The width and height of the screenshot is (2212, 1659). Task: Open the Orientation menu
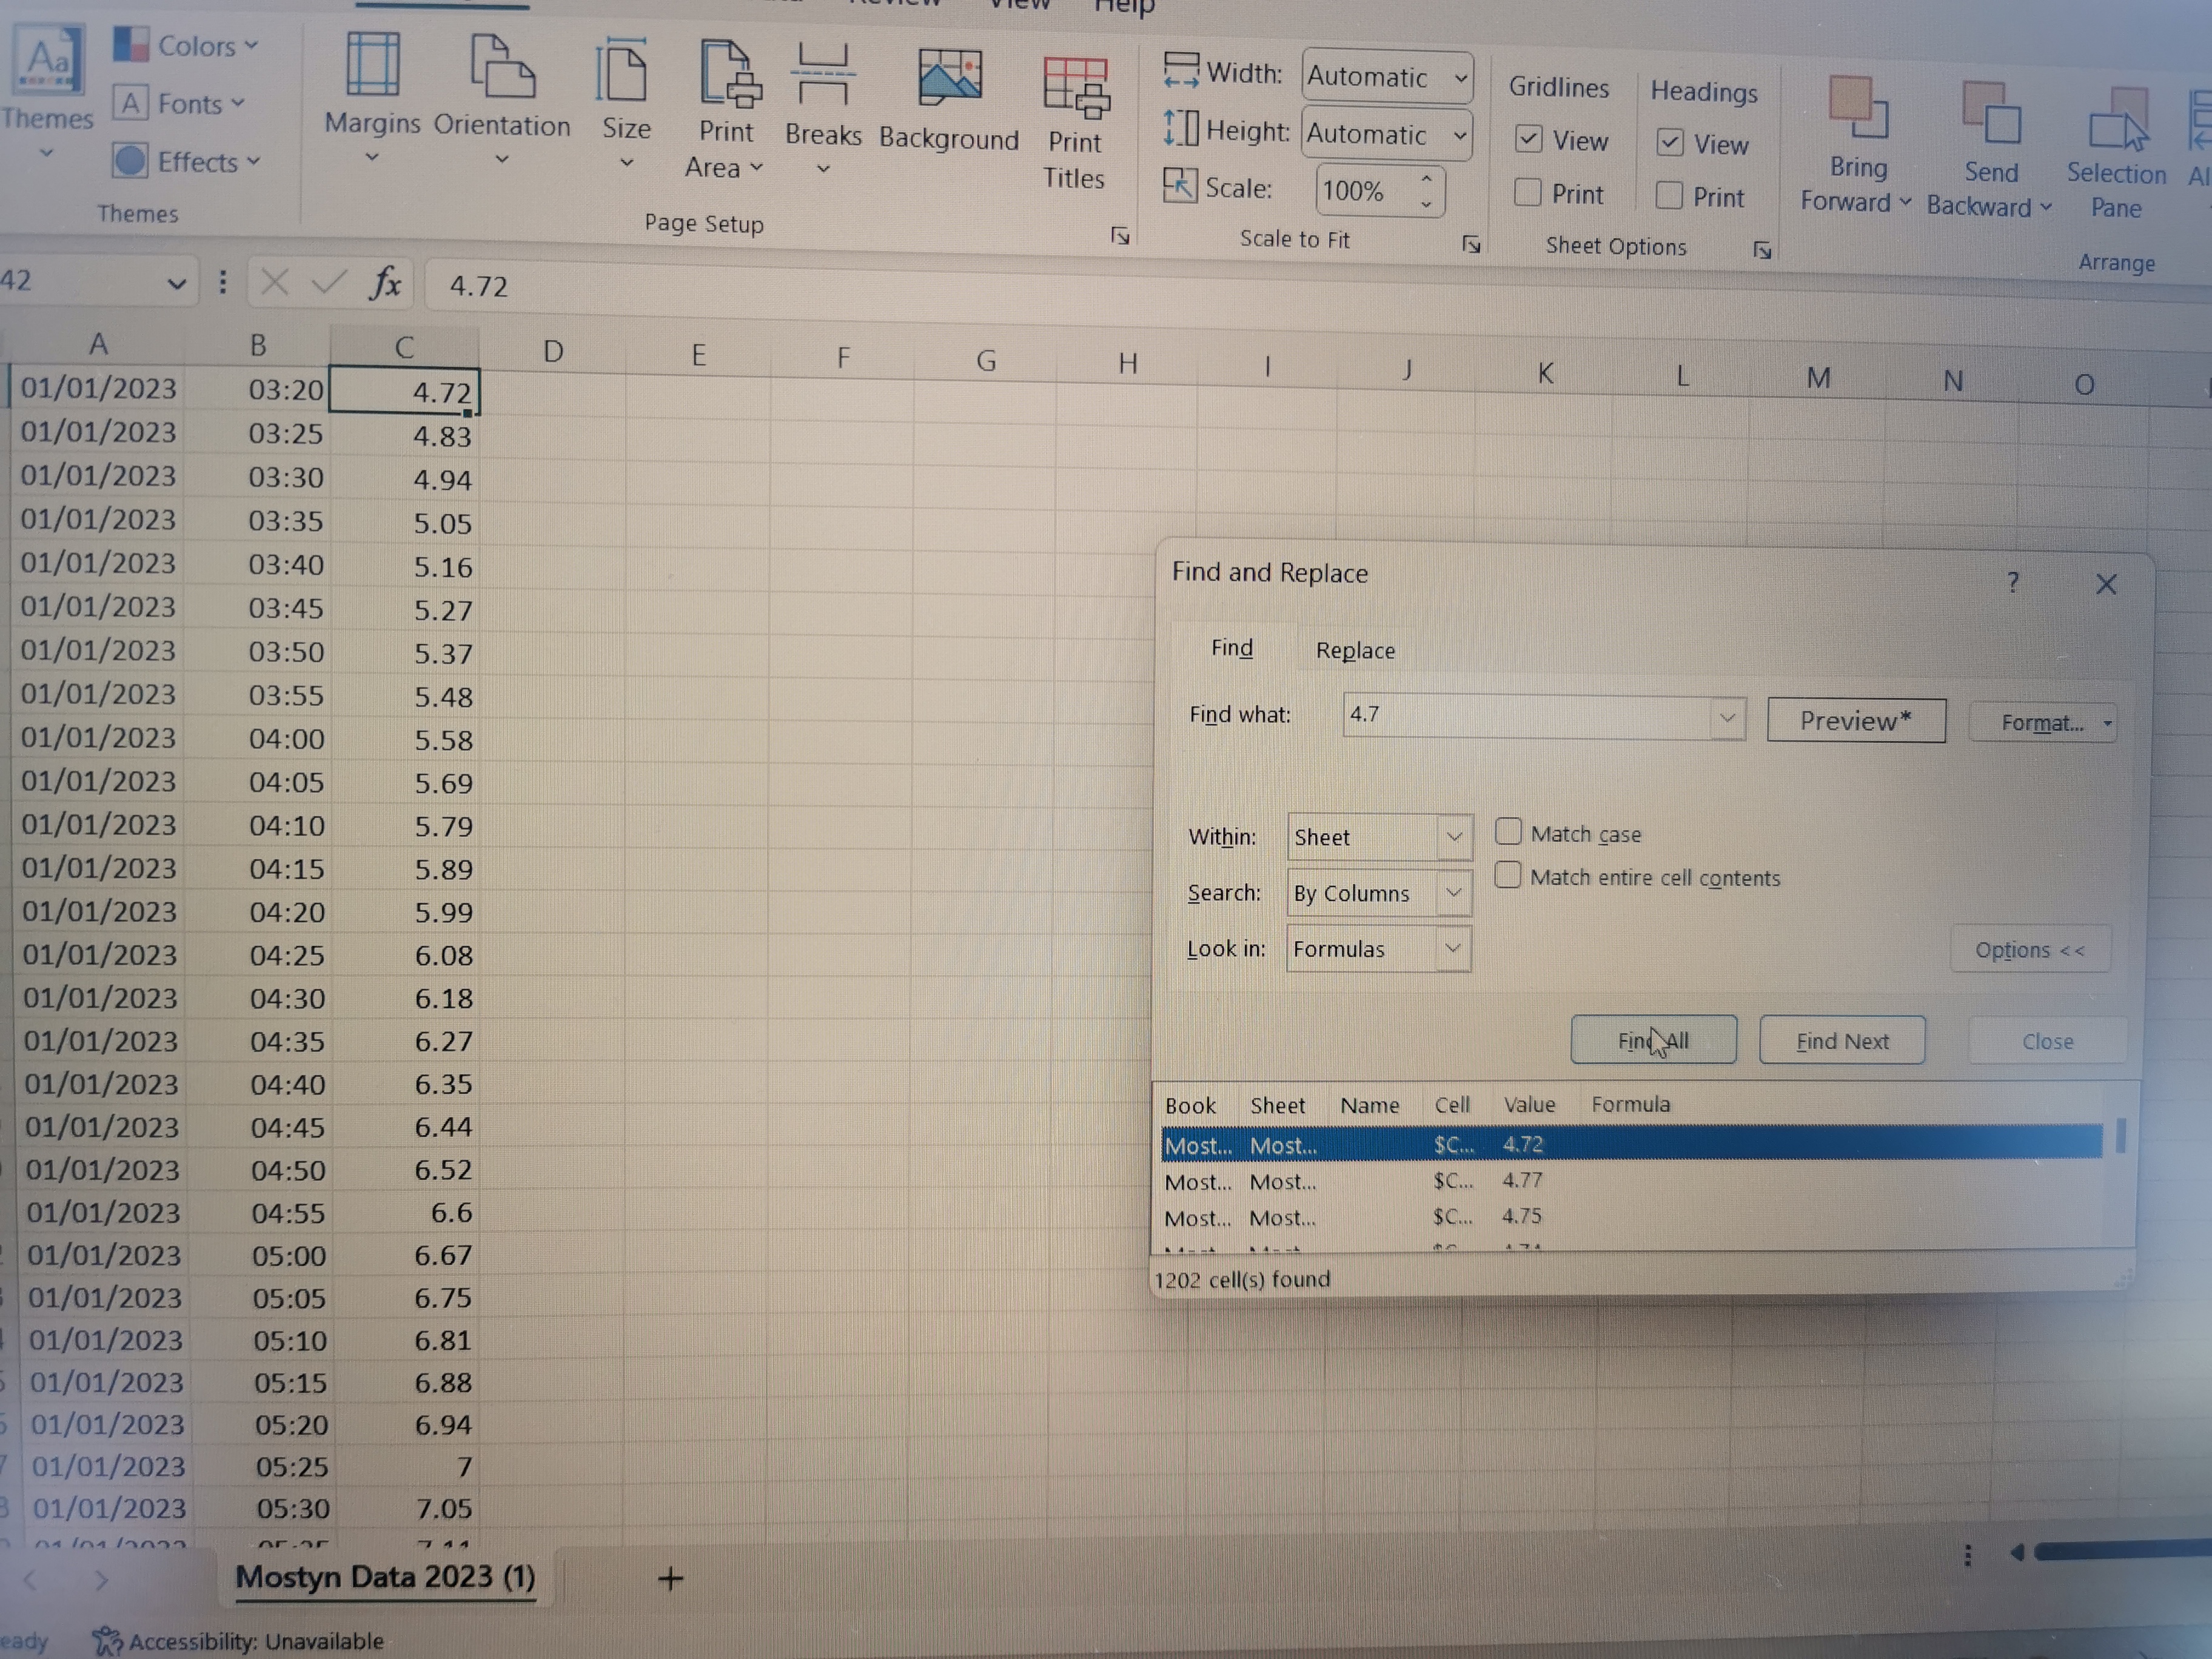click(502, 100)
